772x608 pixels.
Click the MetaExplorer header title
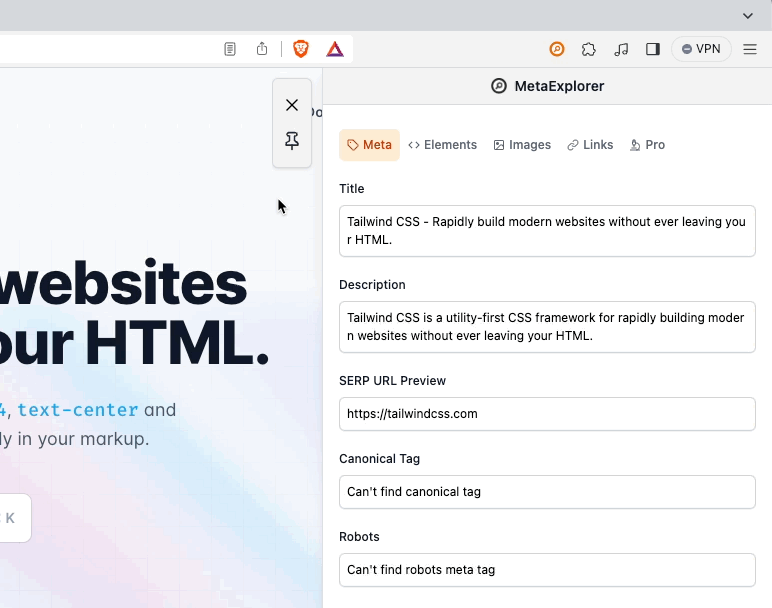(x=559, y=86)
